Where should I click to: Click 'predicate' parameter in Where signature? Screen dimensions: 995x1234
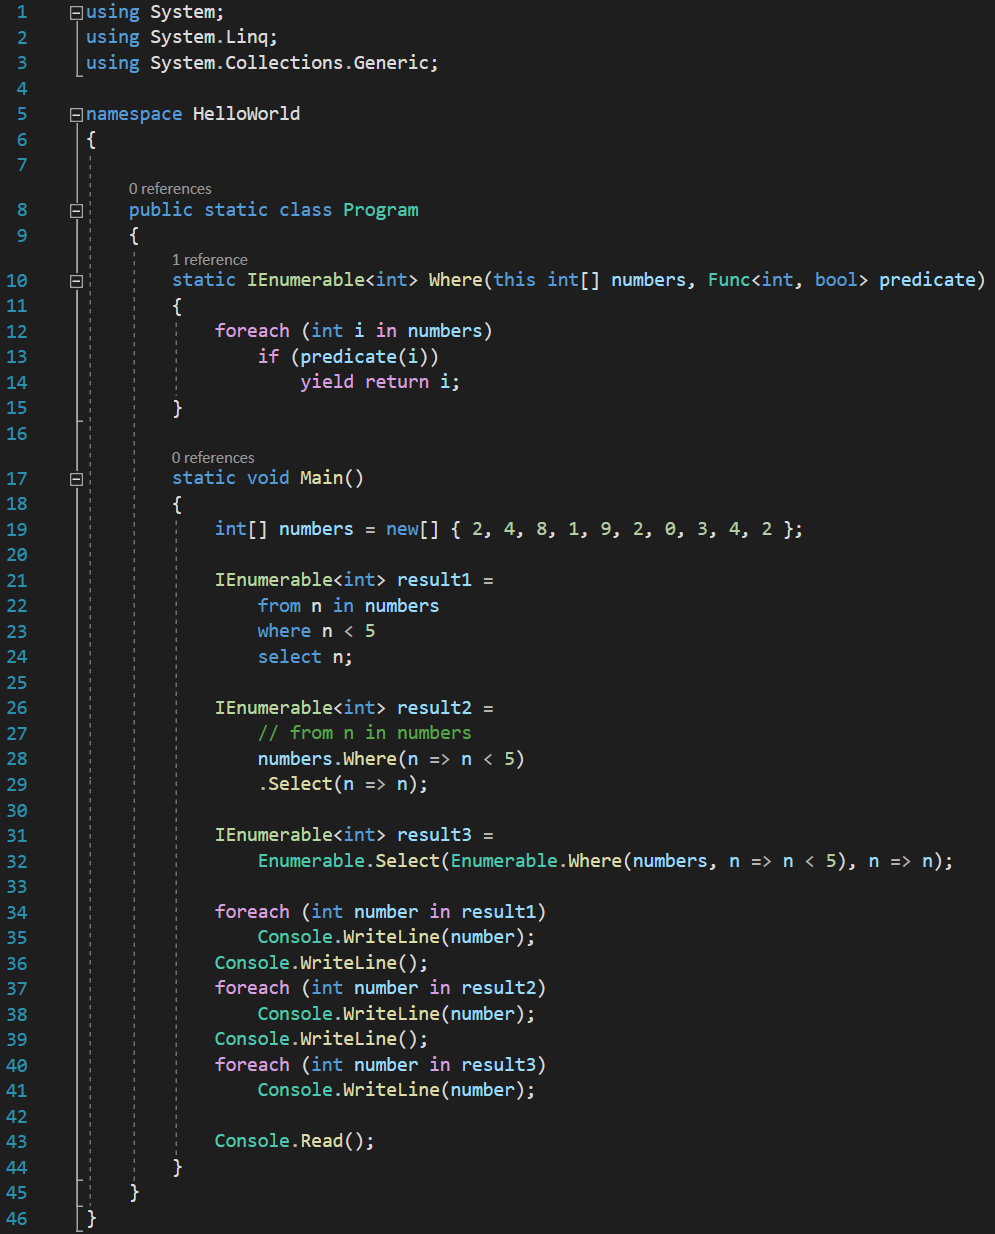pos(927,280)
